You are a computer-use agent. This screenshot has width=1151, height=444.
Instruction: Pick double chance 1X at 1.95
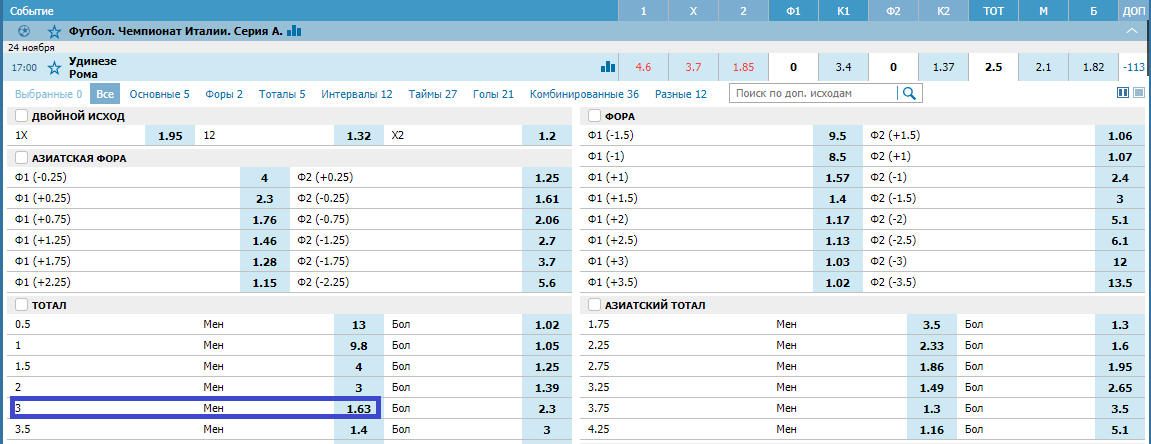pyautogui.click(x=170, y=136)
